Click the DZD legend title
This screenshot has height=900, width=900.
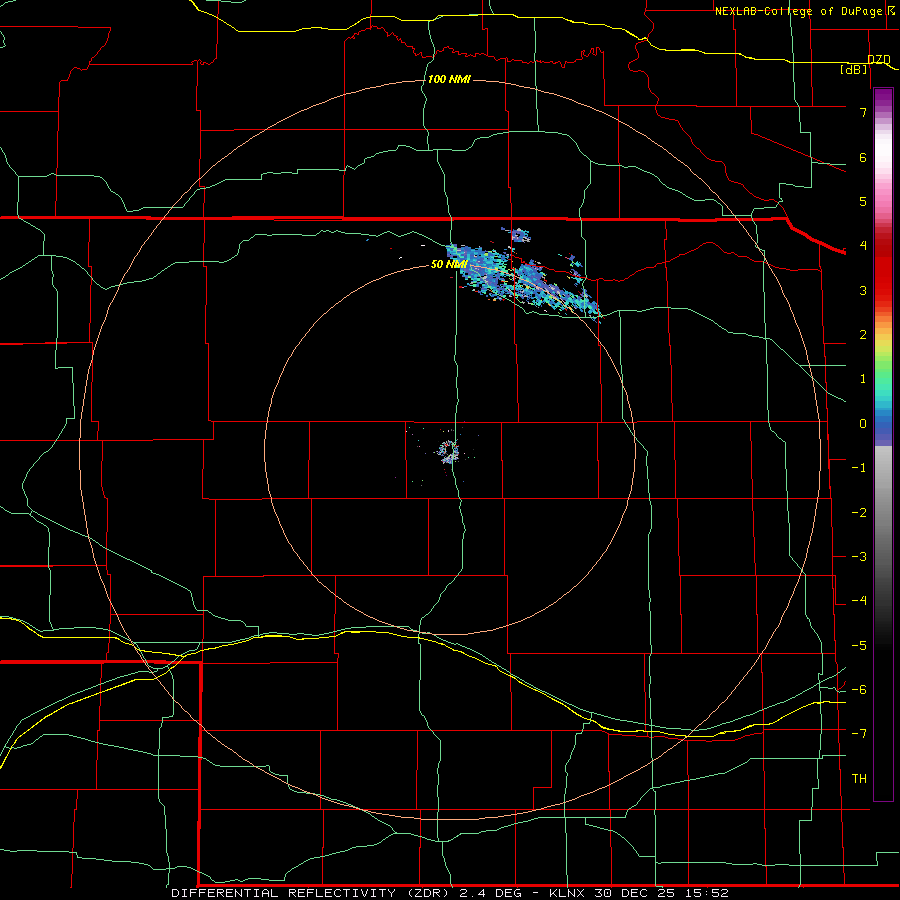click(x=879, y=59)
